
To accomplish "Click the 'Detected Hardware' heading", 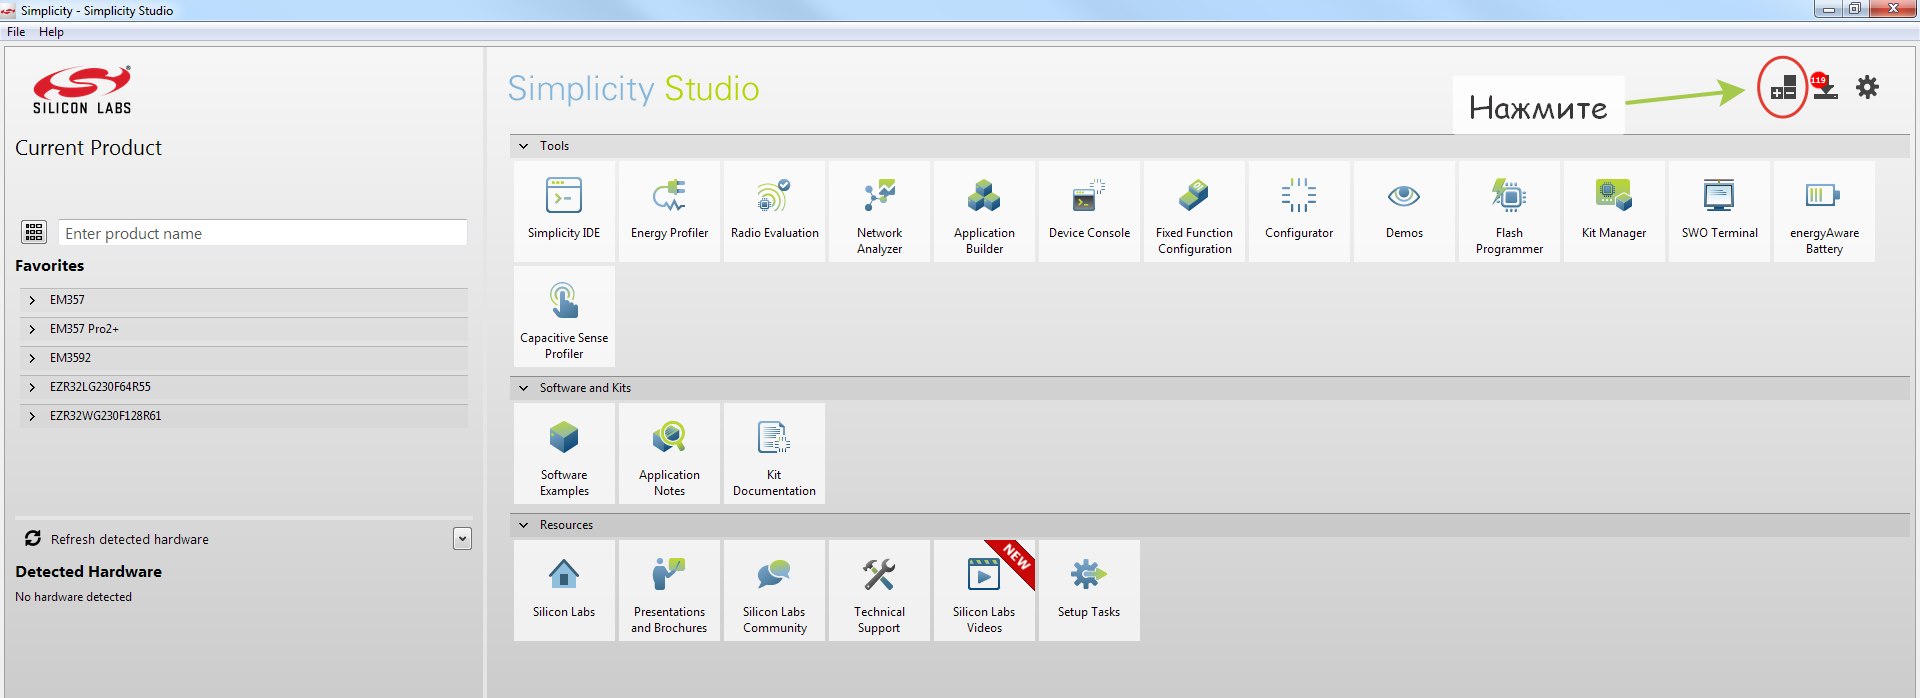I will [x=88, y=572].
